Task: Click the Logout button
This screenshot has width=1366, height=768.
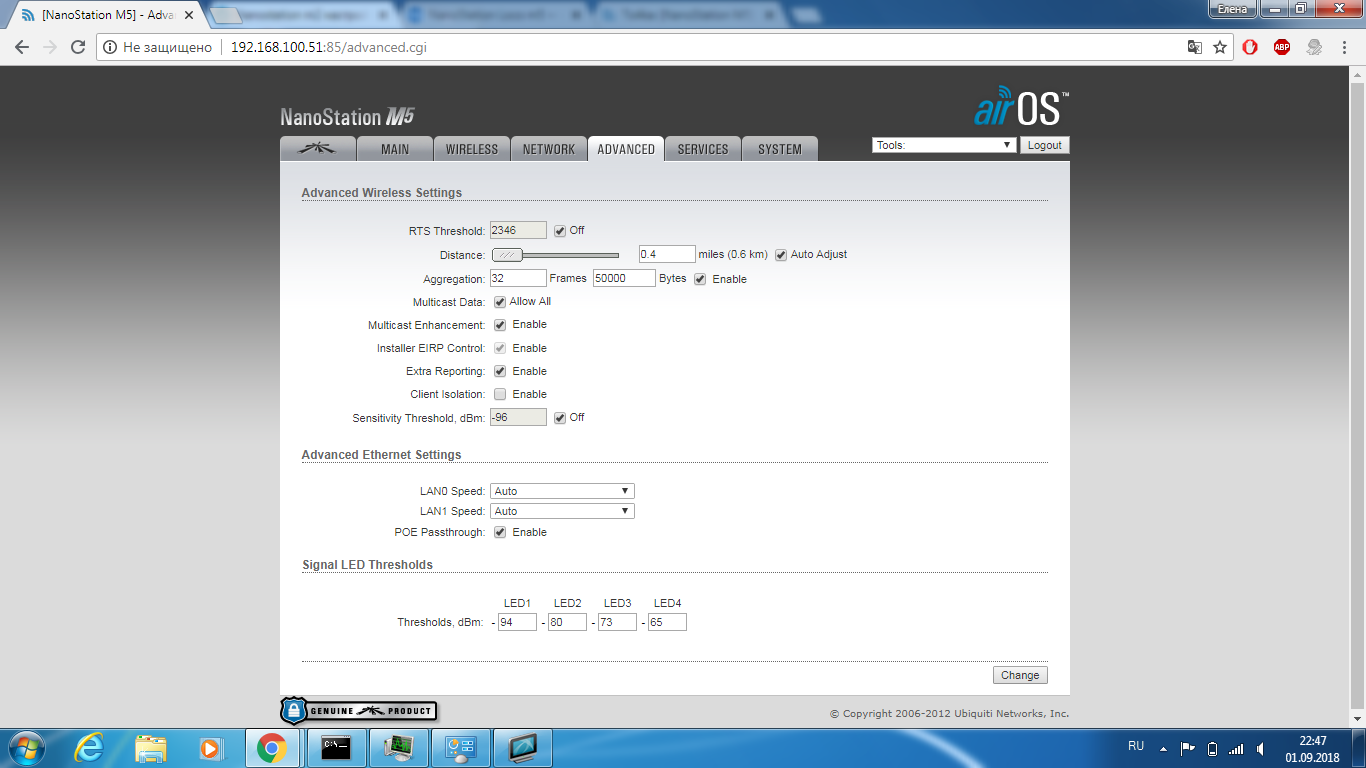Action: (1044, 145)
